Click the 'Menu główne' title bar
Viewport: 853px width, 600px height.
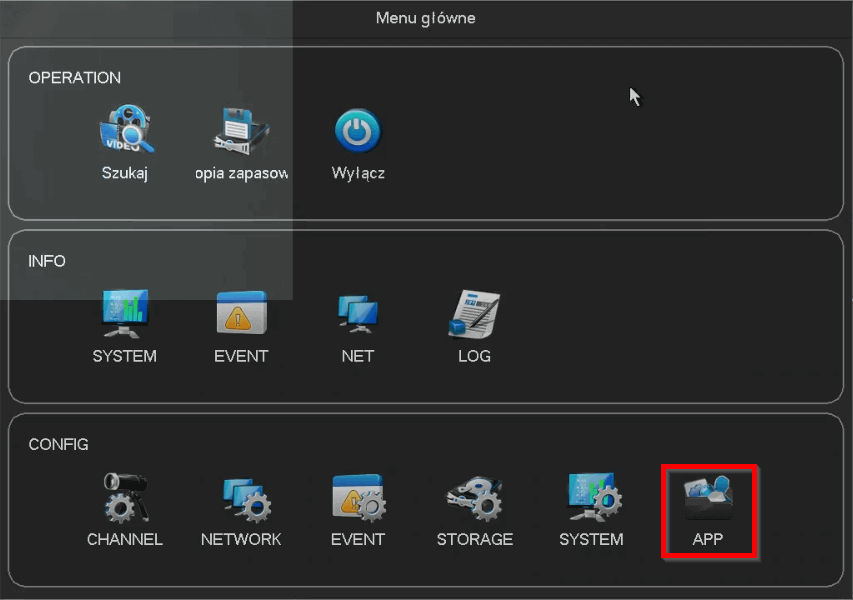click(x=426, y=18)
